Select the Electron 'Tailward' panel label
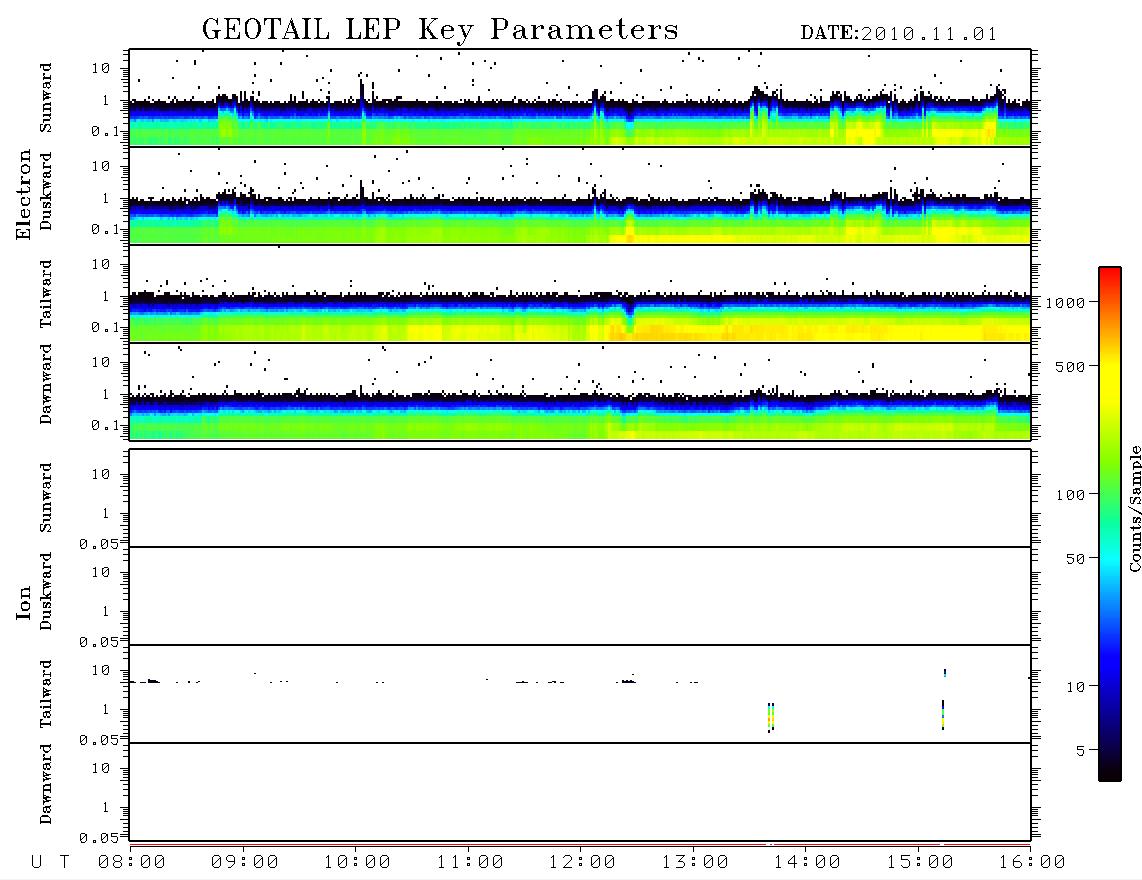The width and height of the screenshot is (1142, 880). click(46, 294)
